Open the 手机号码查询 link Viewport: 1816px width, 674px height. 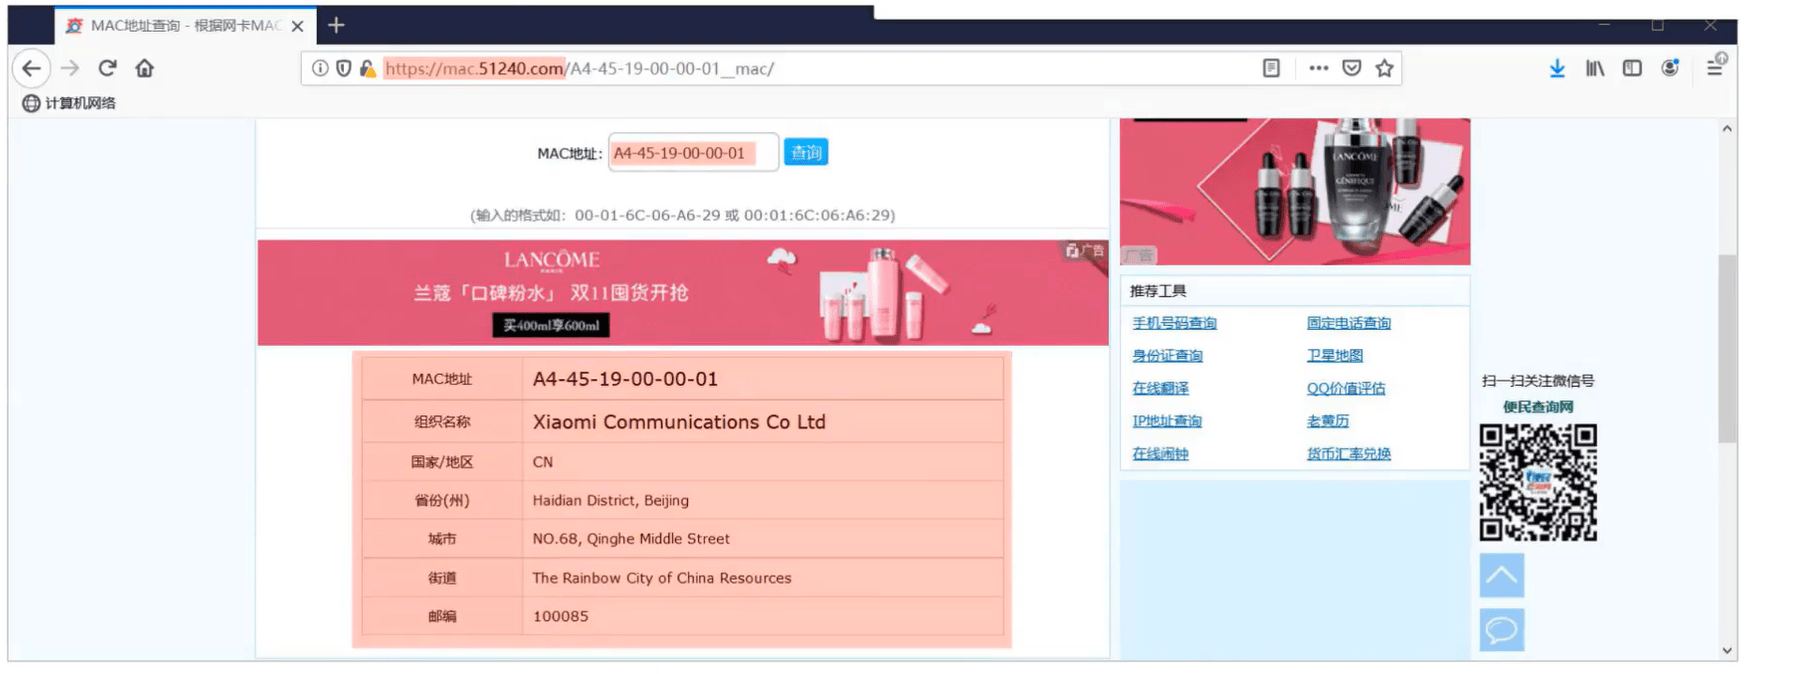point(1175,323)
